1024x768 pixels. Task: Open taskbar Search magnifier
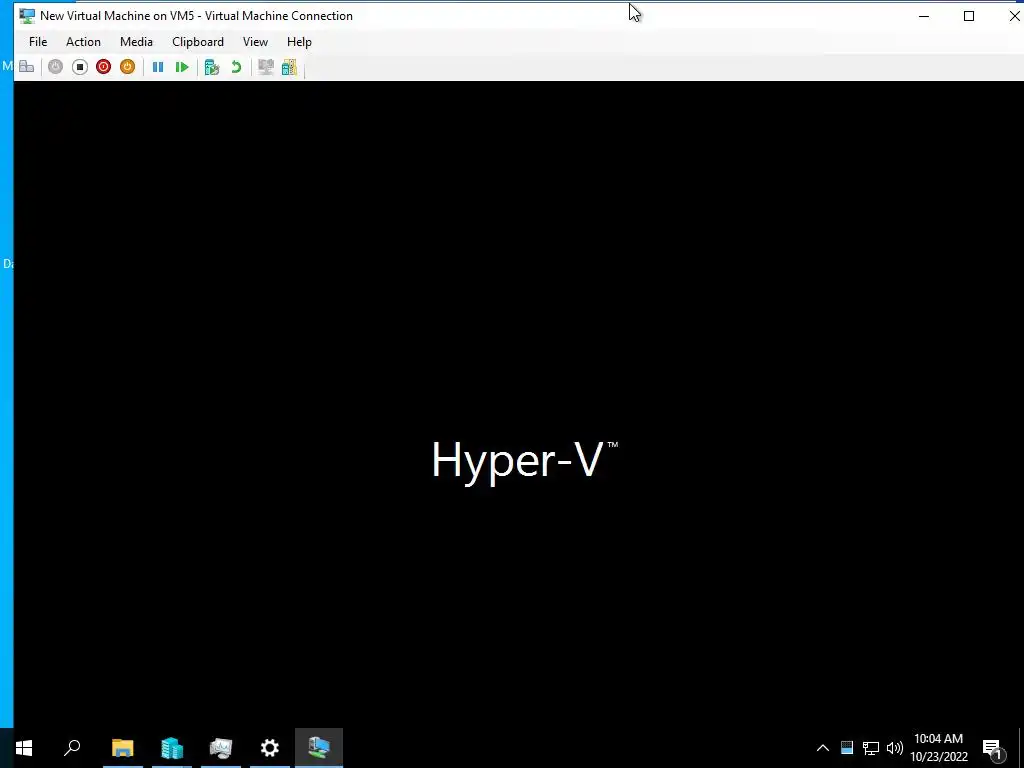(72, 748)
